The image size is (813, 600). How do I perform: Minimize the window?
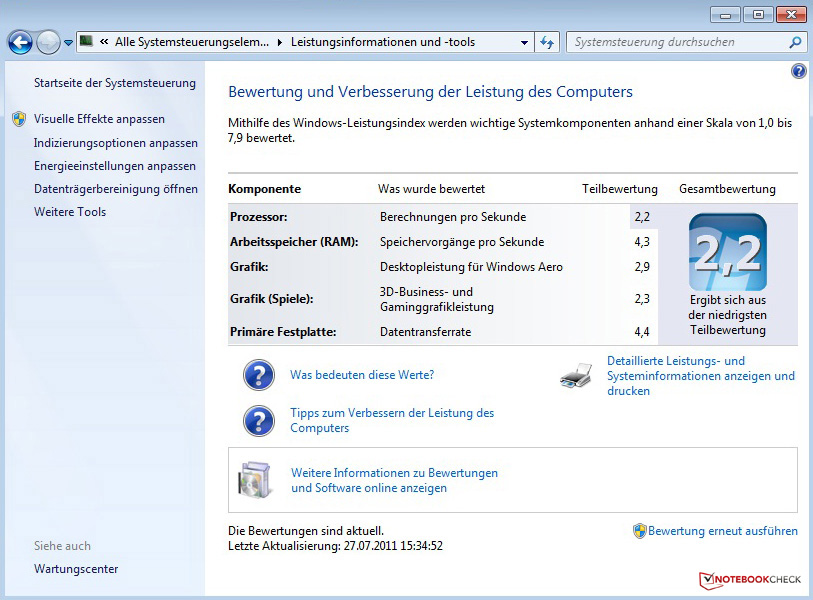click(x=725, y=15)
